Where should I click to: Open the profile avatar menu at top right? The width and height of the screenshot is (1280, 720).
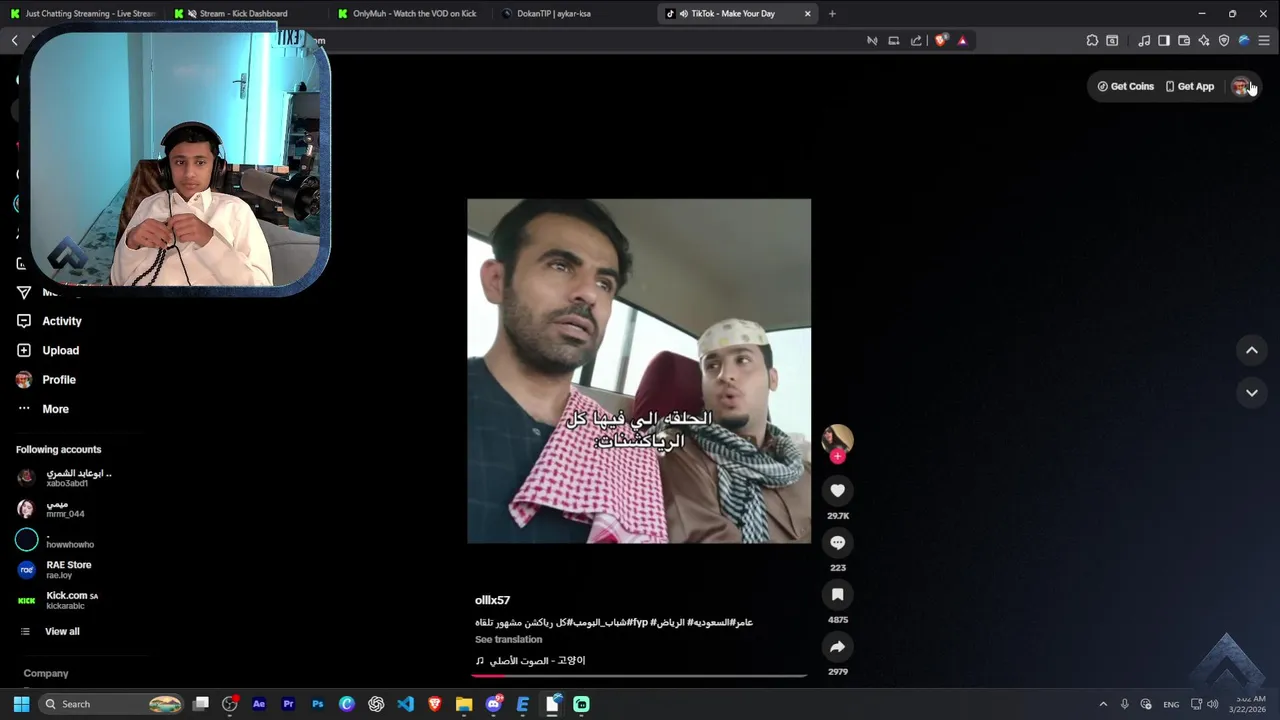[1240, 87]
